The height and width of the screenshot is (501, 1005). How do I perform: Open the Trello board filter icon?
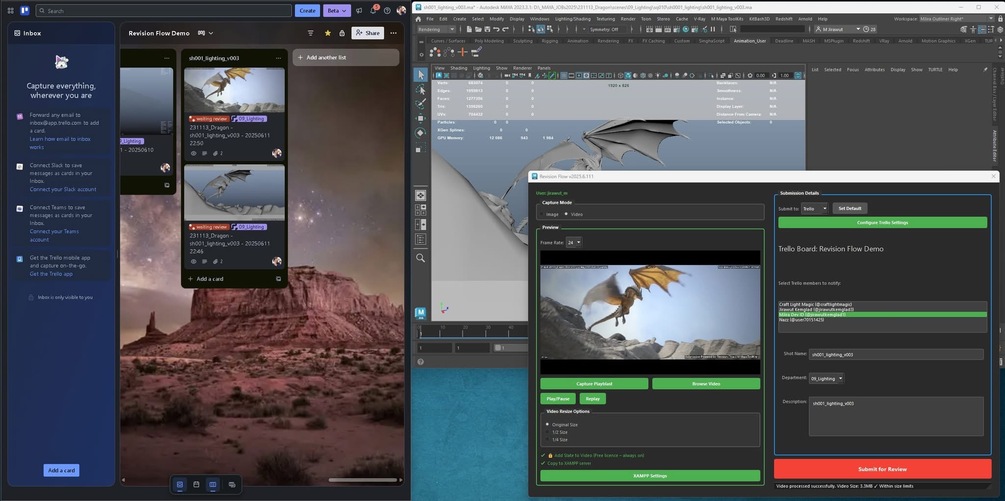311,33
